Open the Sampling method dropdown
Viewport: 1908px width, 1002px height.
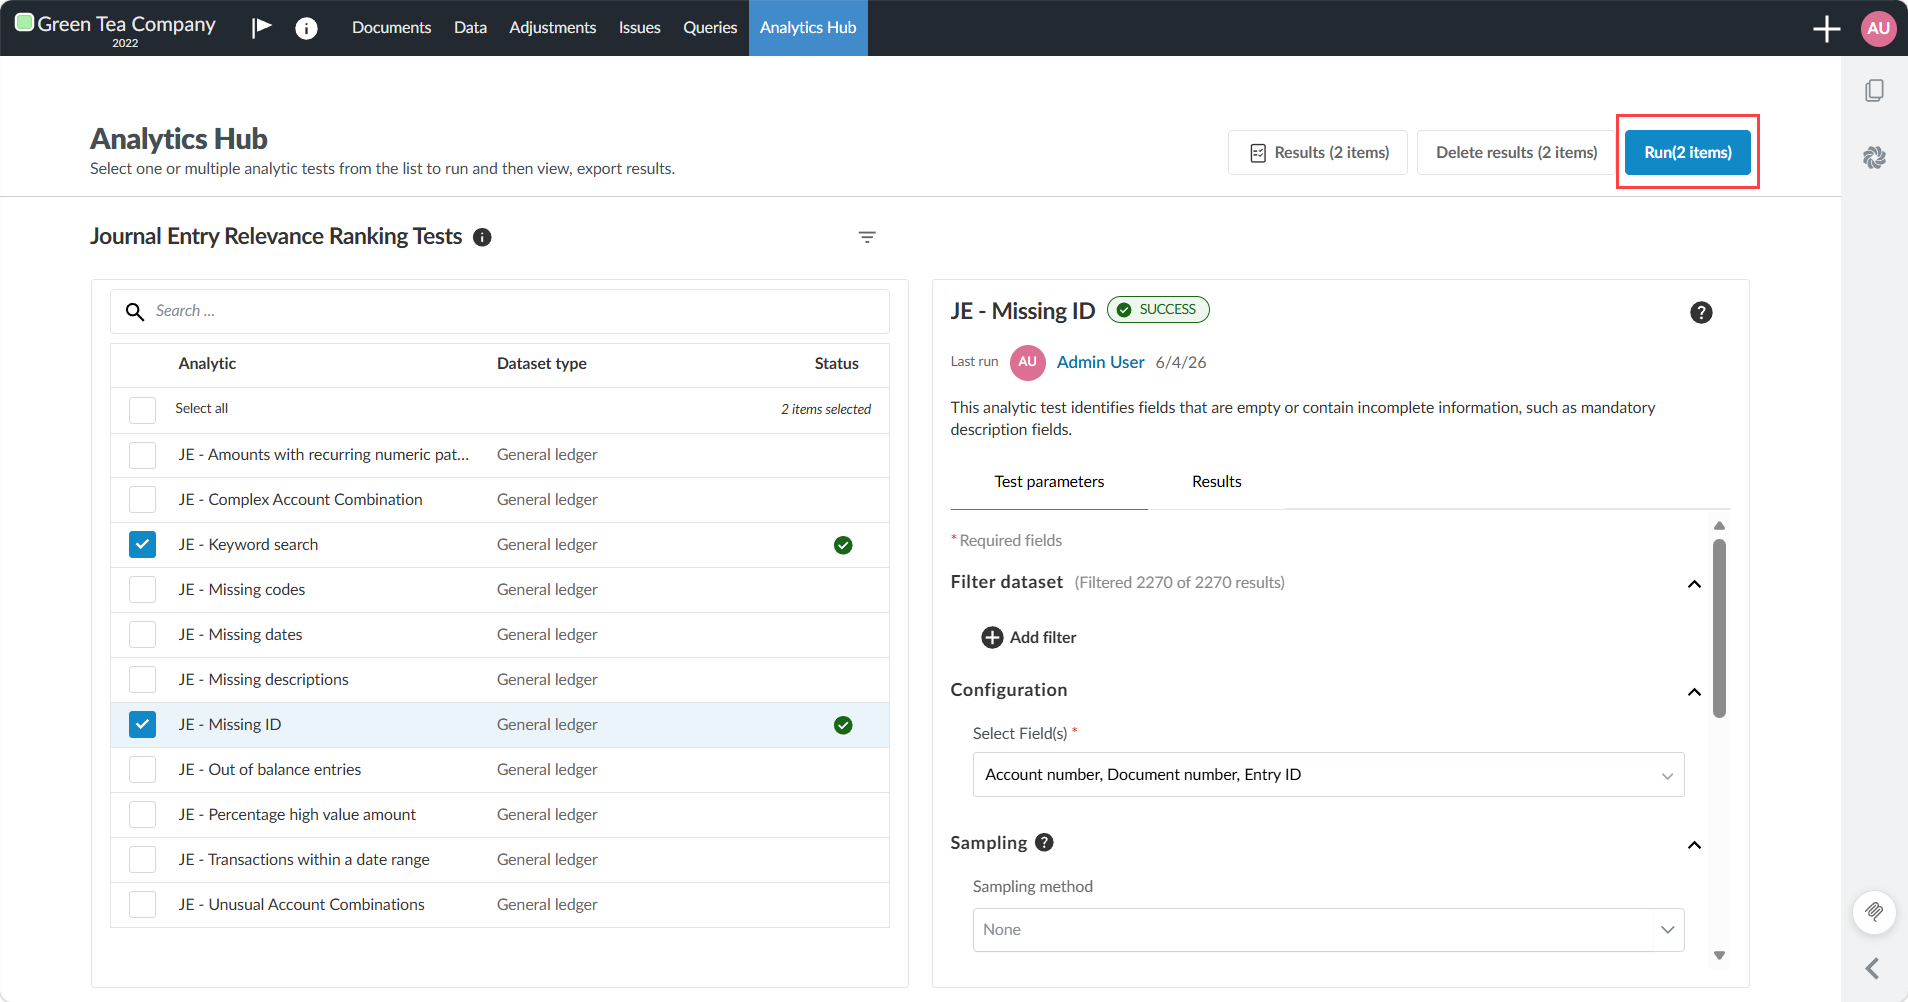tap(1328, 930)
